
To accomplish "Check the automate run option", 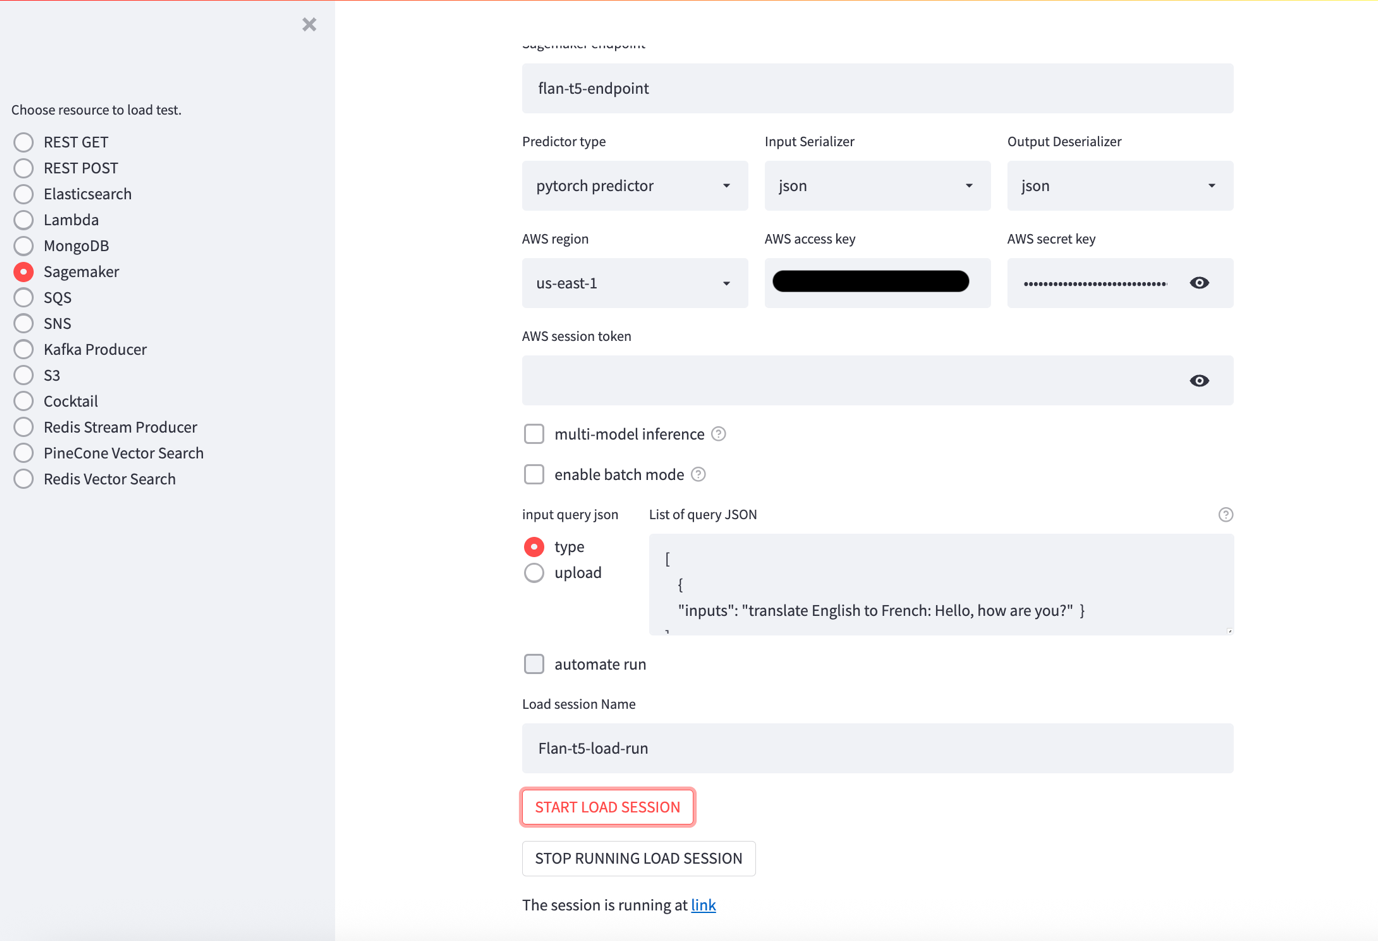I will (534, 663).
